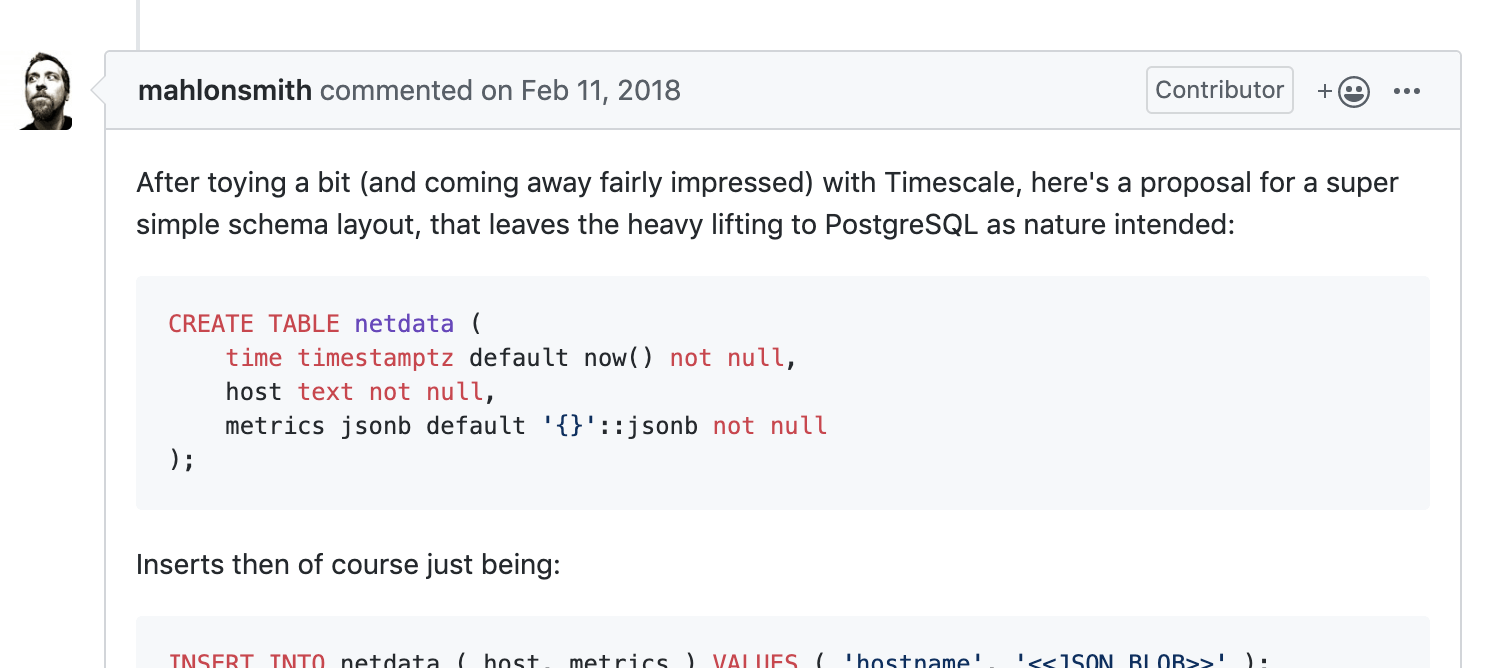Click the "Inserts then of course just being:" line
Image resolution: width=1502 pixels, height=668 pixels.
point(348,565)
